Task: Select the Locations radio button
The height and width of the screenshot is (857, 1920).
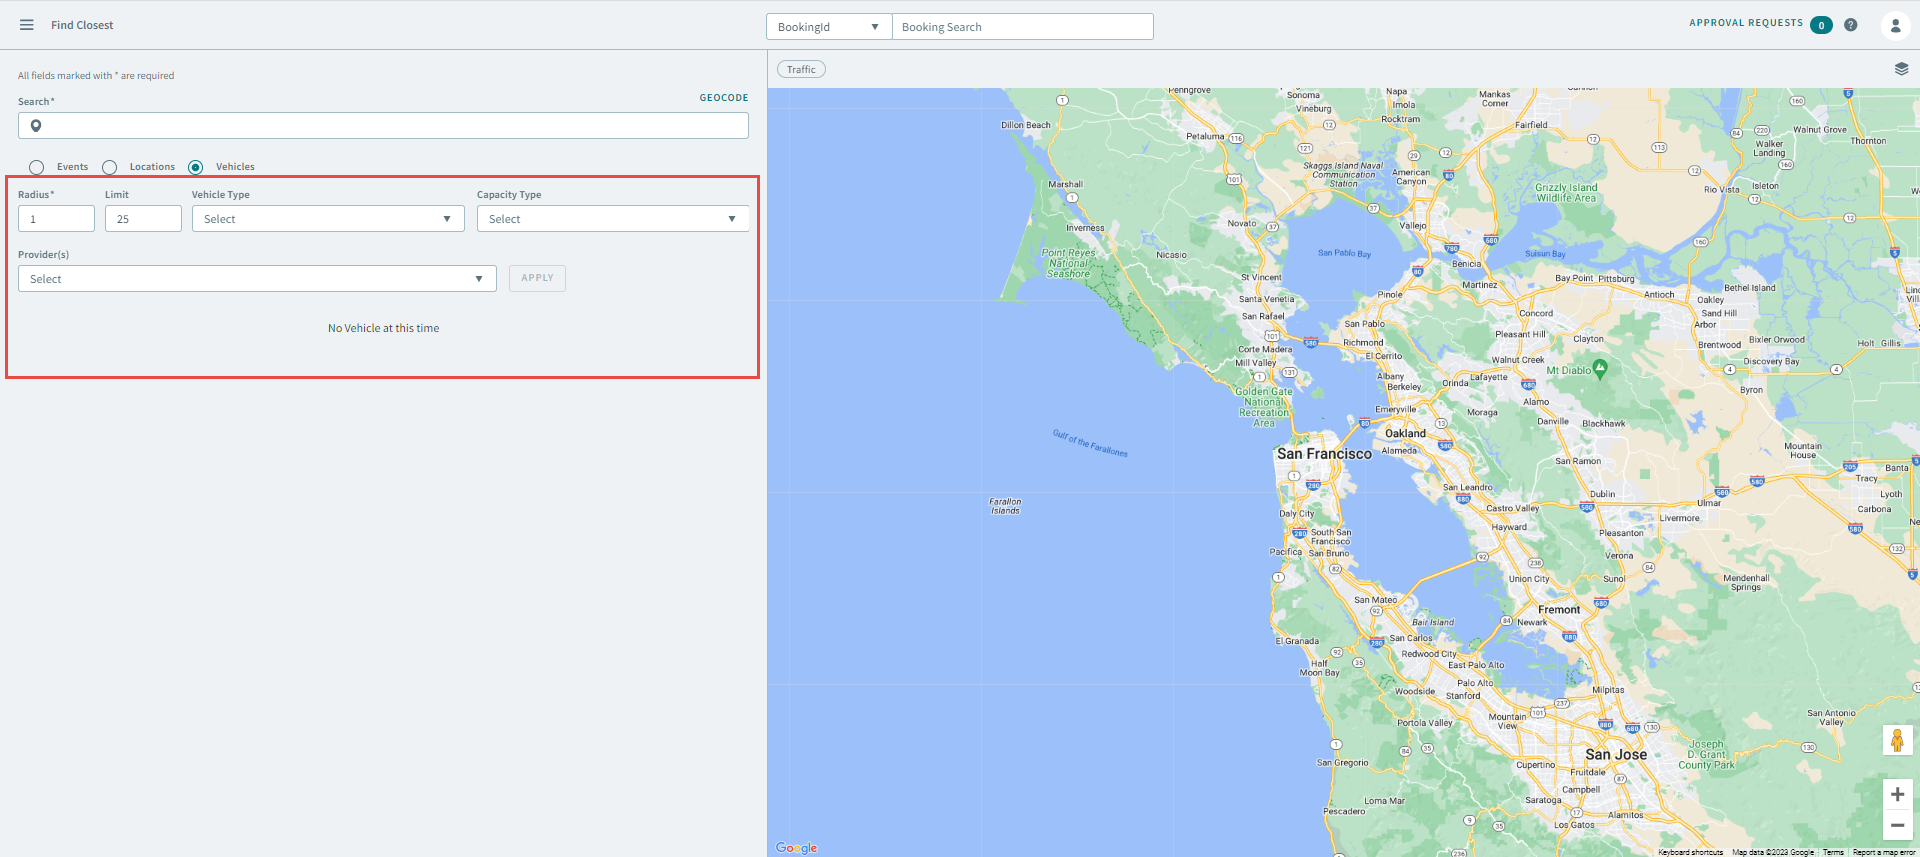Action: pos(110,167)
